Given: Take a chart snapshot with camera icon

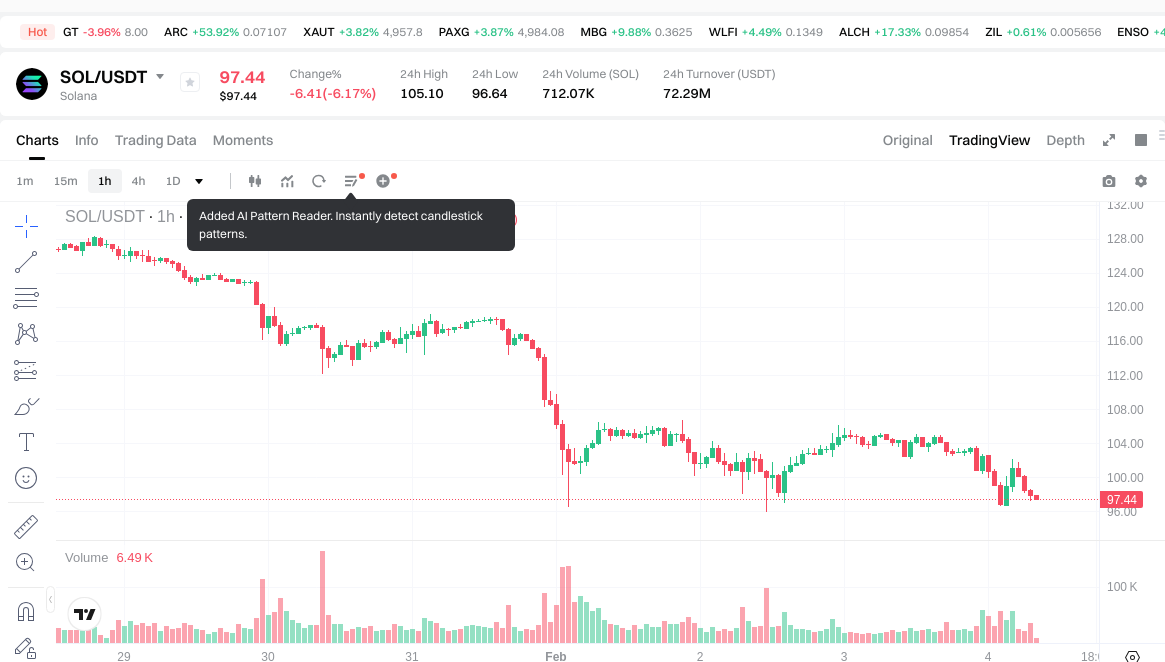Looking at the screenshot, I should pyautogui.click(x=1108, y=181).
